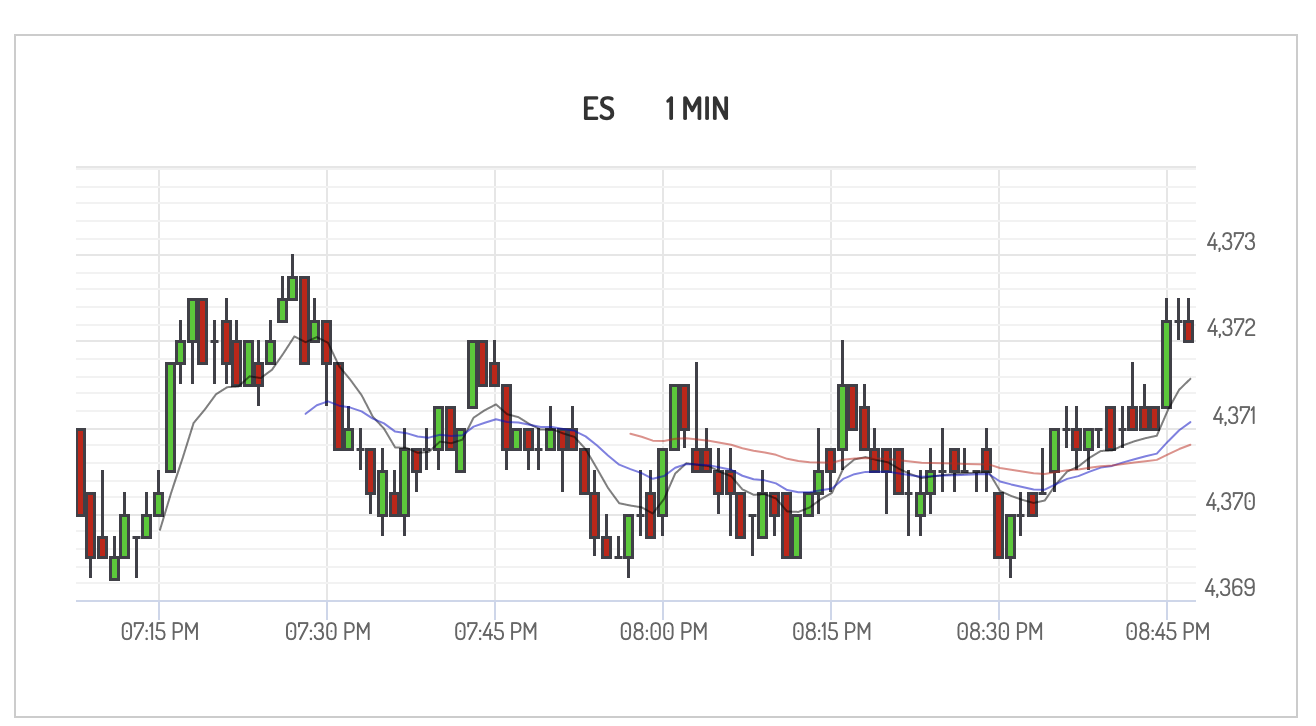Image resolution: width=1316 pixels, height=726 pixels.
Task: Click the tall green candle after 07:15 PM
Action: pyautogui.click(x=170, y=417)
